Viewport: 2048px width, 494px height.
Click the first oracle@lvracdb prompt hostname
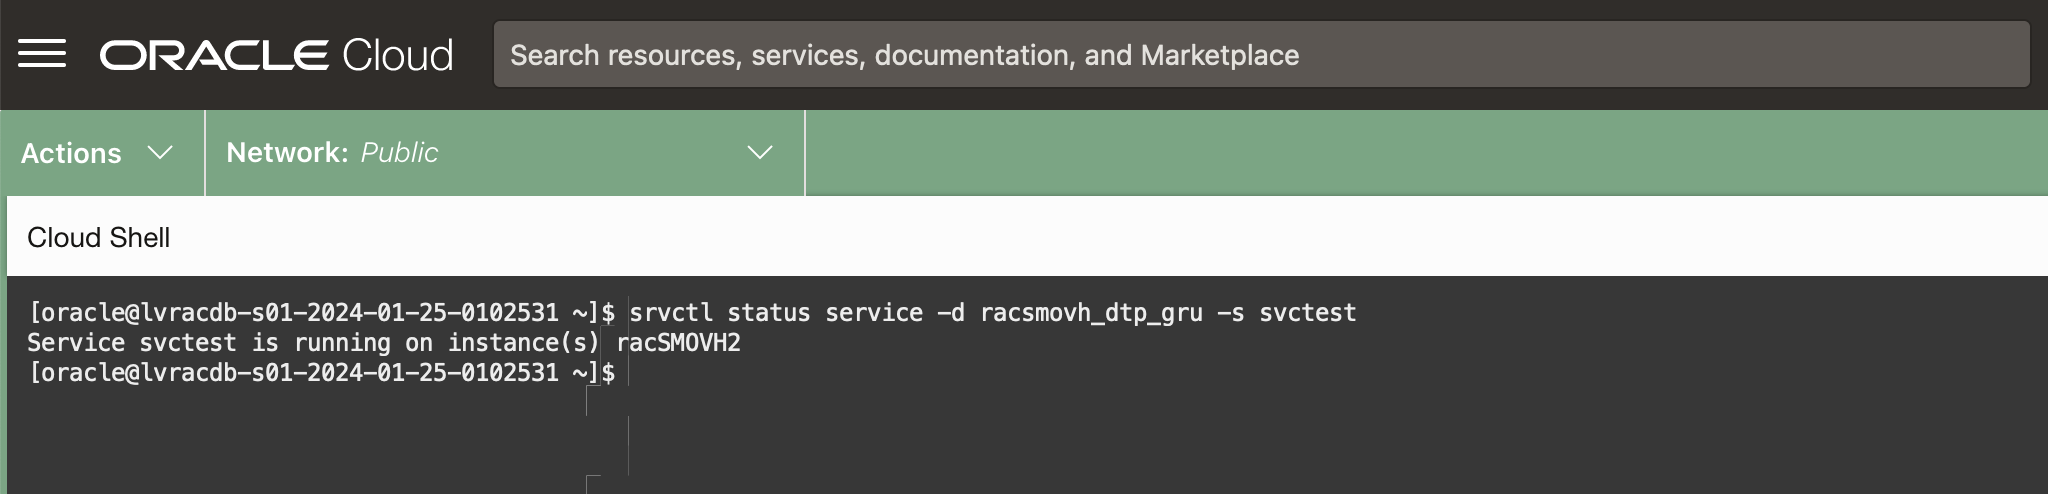(x=294, y=313)
